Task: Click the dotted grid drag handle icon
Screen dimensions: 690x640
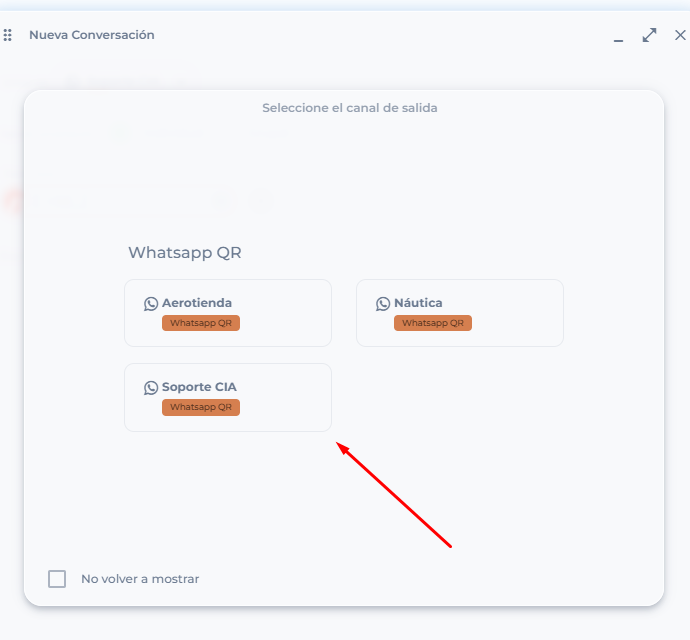Action: point(7,35)
